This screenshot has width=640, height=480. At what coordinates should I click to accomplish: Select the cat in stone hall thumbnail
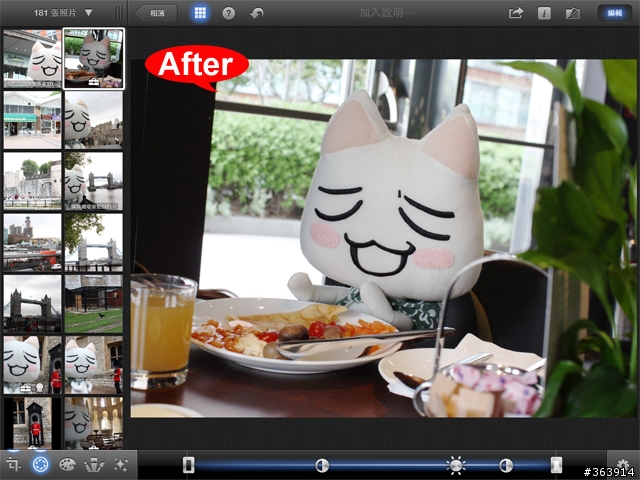pyautogui.click(x=93, y=423)
